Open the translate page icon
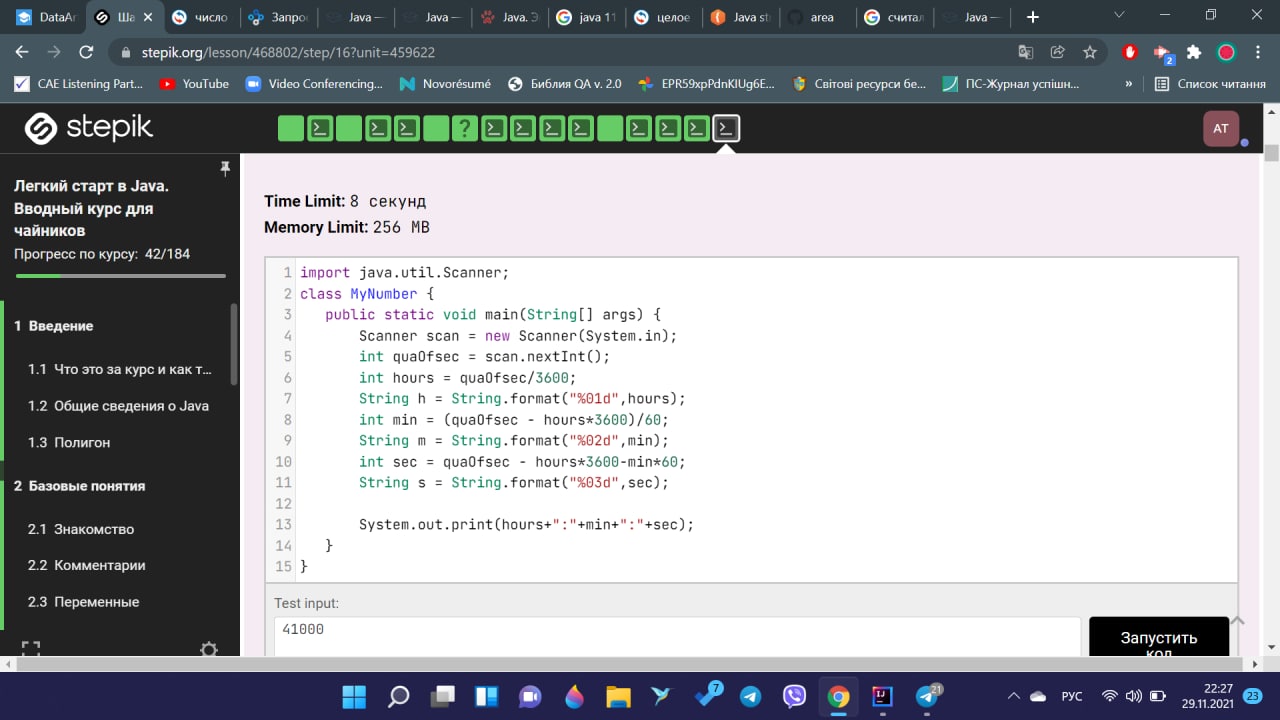 click(1026, 52)
